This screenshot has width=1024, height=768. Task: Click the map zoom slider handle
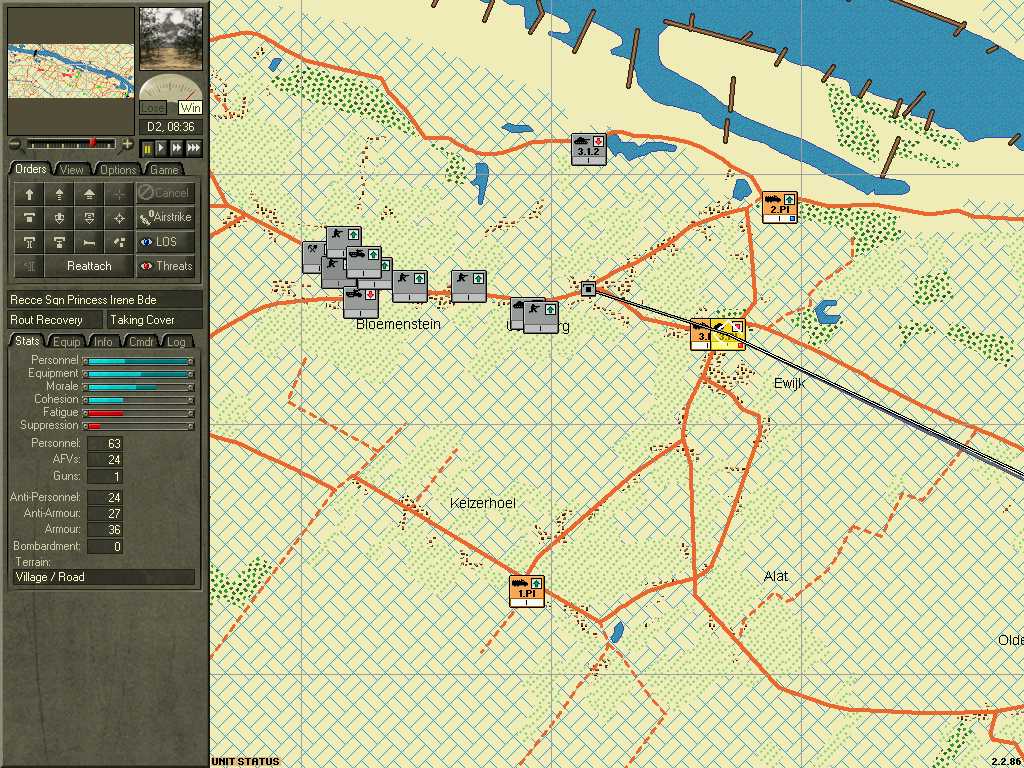tap(93, 142)
